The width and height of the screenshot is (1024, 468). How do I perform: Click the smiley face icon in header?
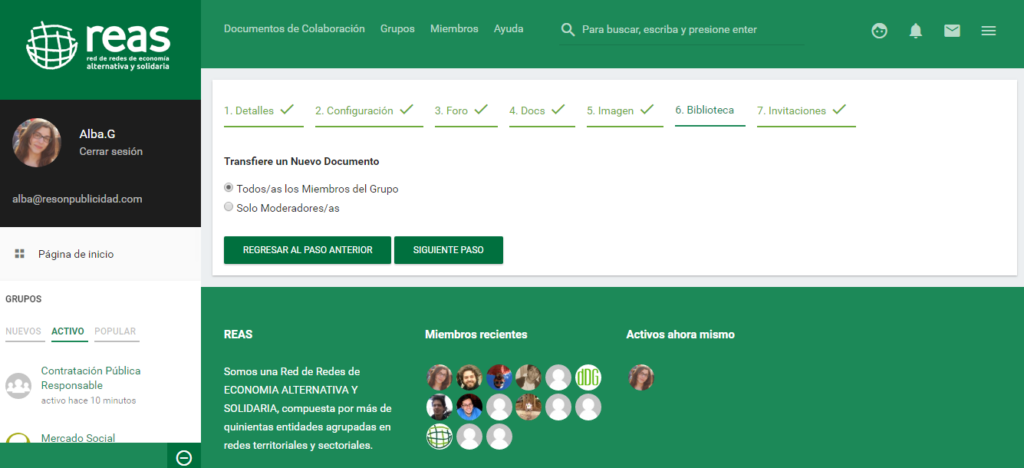[x=879, y=31]
